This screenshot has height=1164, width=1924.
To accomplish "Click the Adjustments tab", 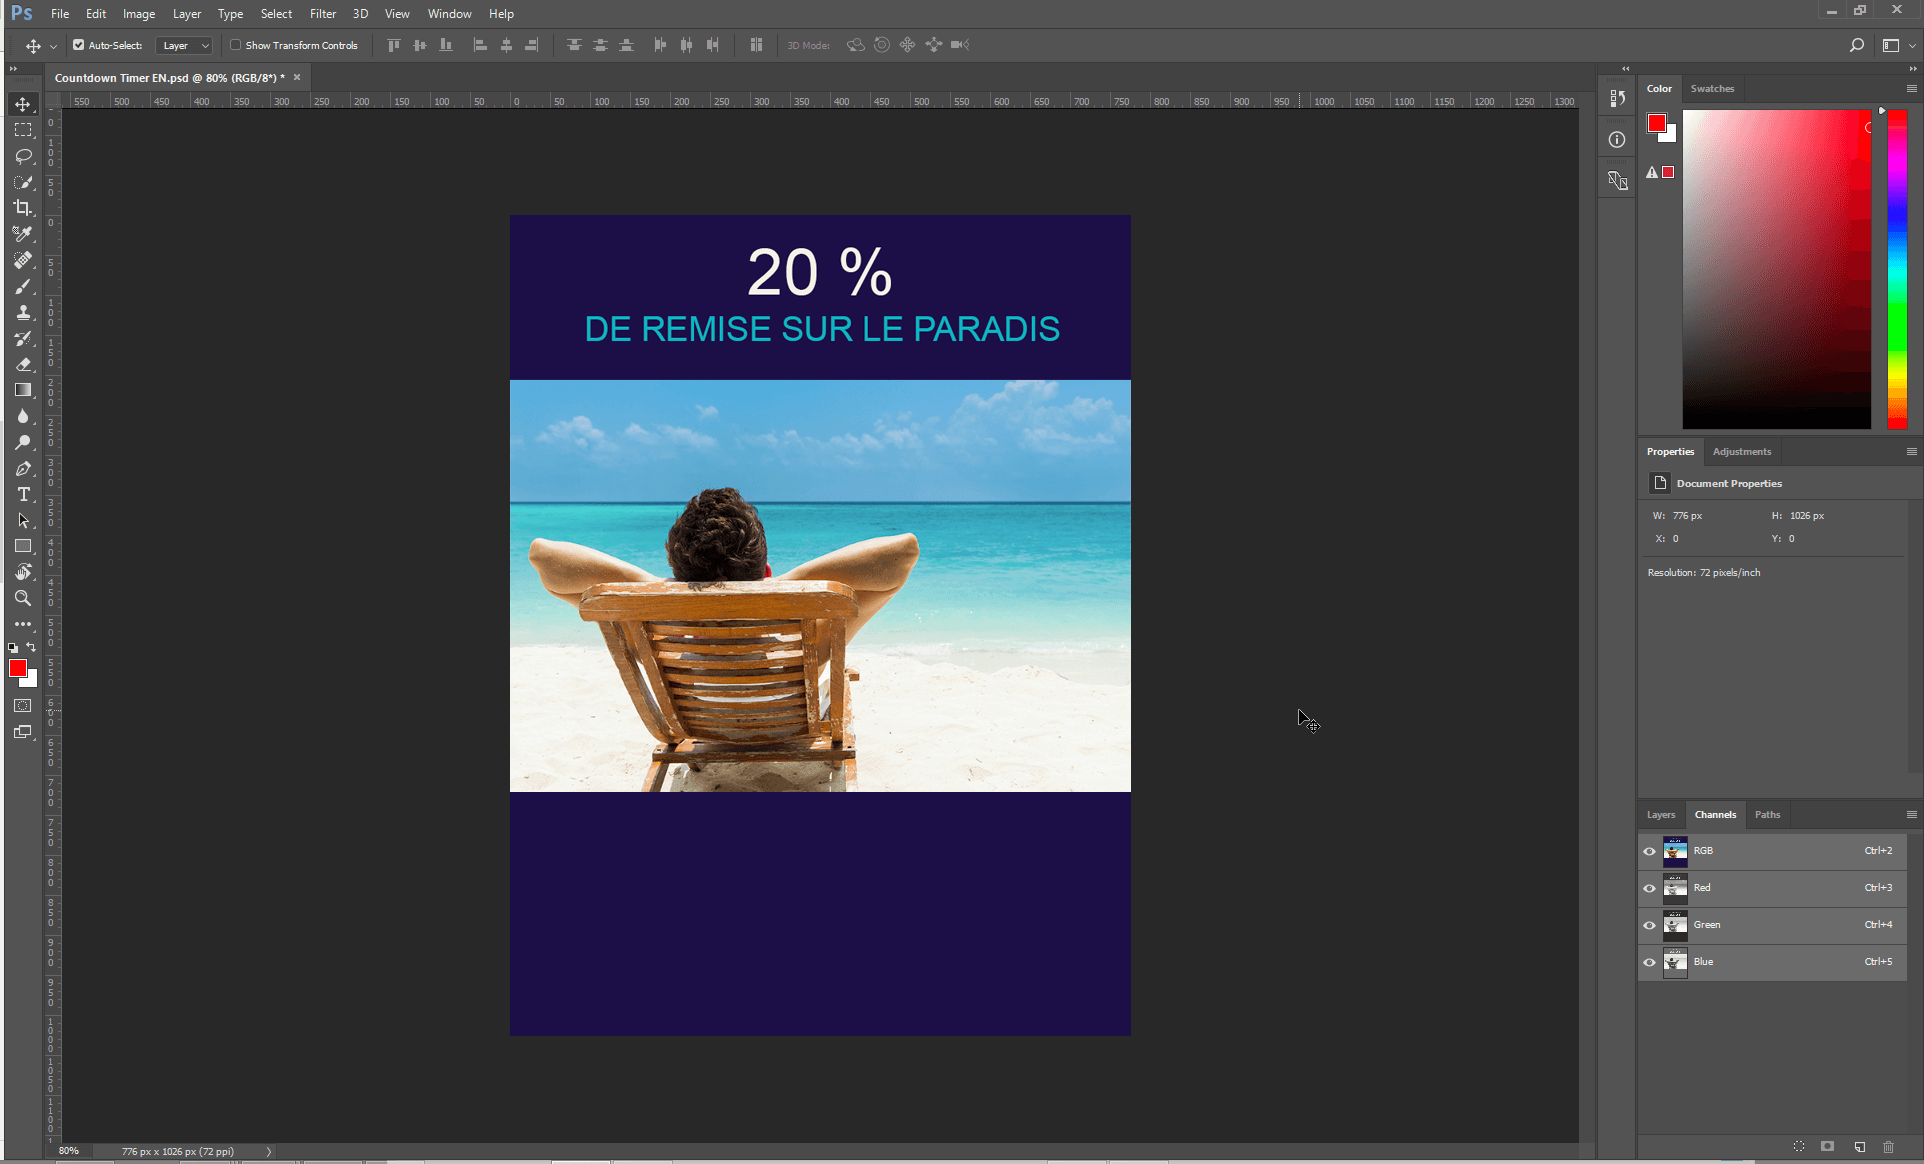I will (x=1741, y=451).
